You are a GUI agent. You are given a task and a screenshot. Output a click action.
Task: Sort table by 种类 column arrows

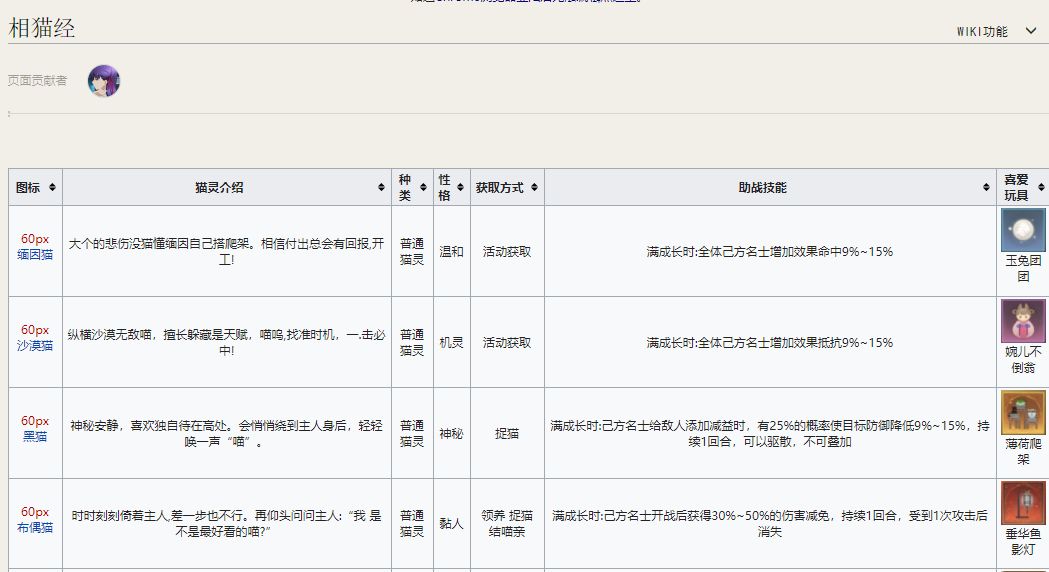point(423,187)
